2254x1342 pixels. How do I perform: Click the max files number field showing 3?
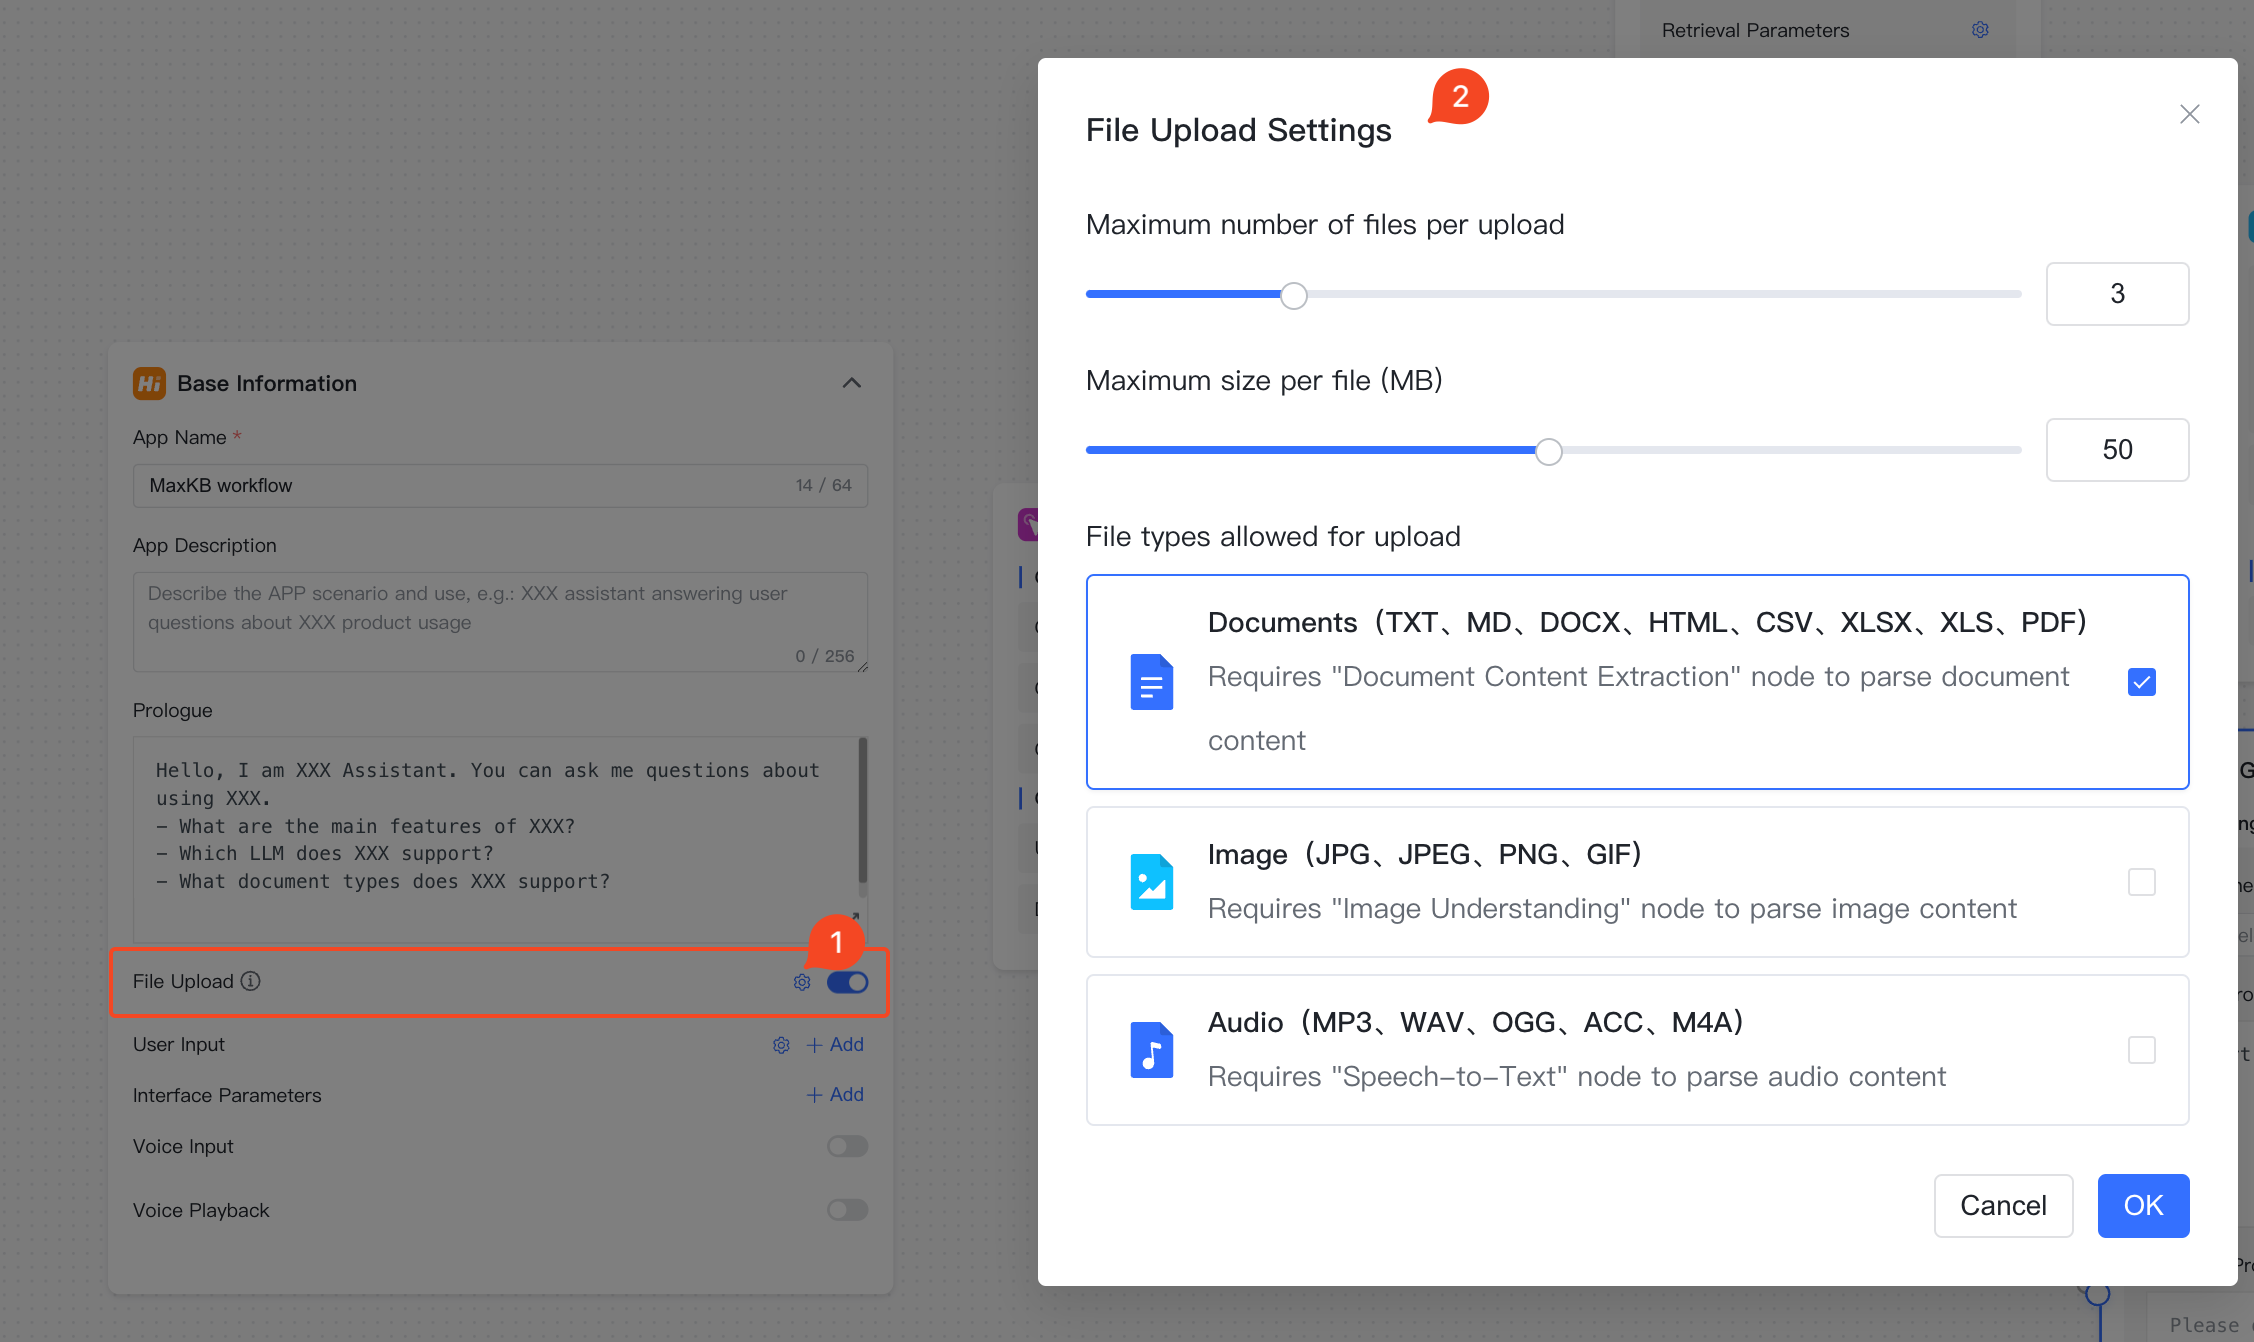(2117, 294)
